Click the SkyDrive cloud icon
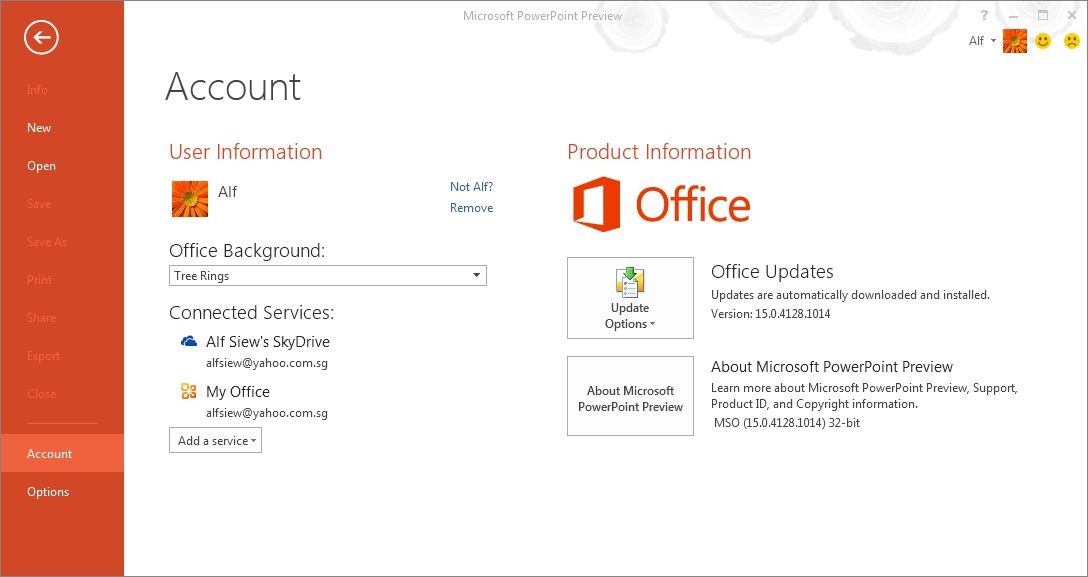This screenshot has height=577, width=1088. tap(188, 341)
